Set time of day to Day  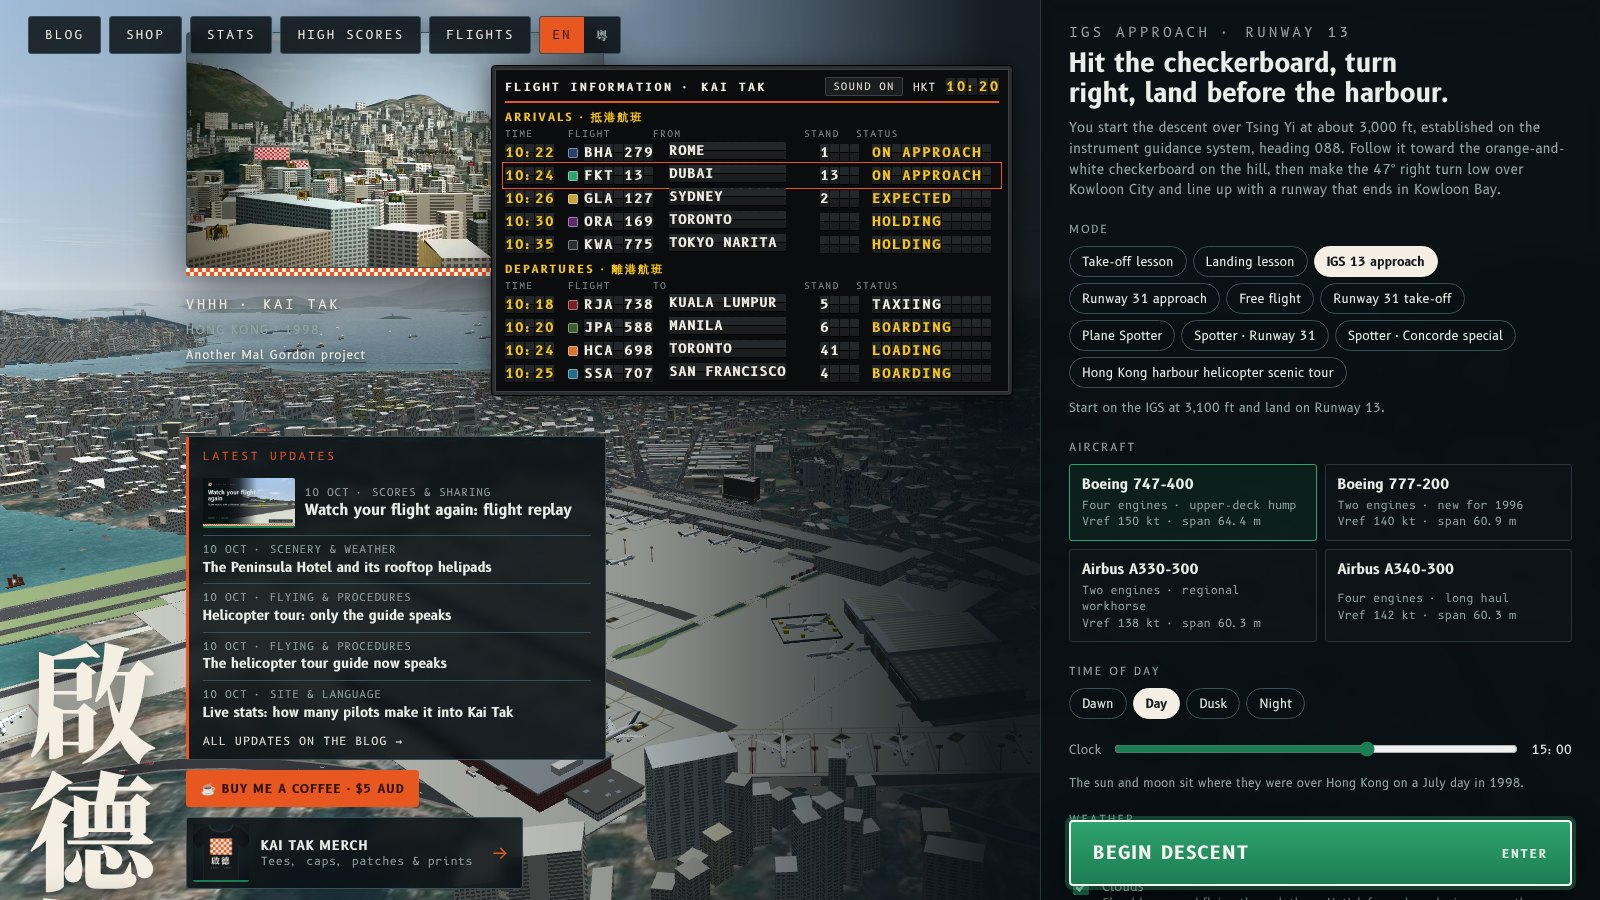coord(1156,704)
